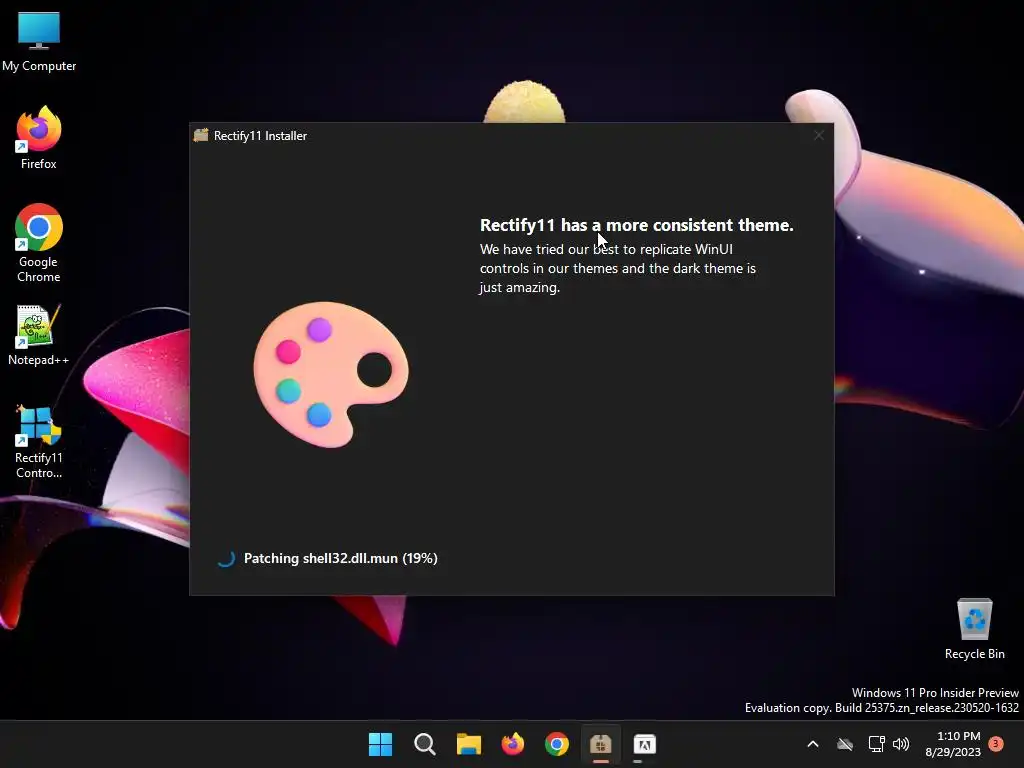The height and width of the screenshot is (768, 1024).
Task: Open network status tray icon
Action: tap(876, 744)
